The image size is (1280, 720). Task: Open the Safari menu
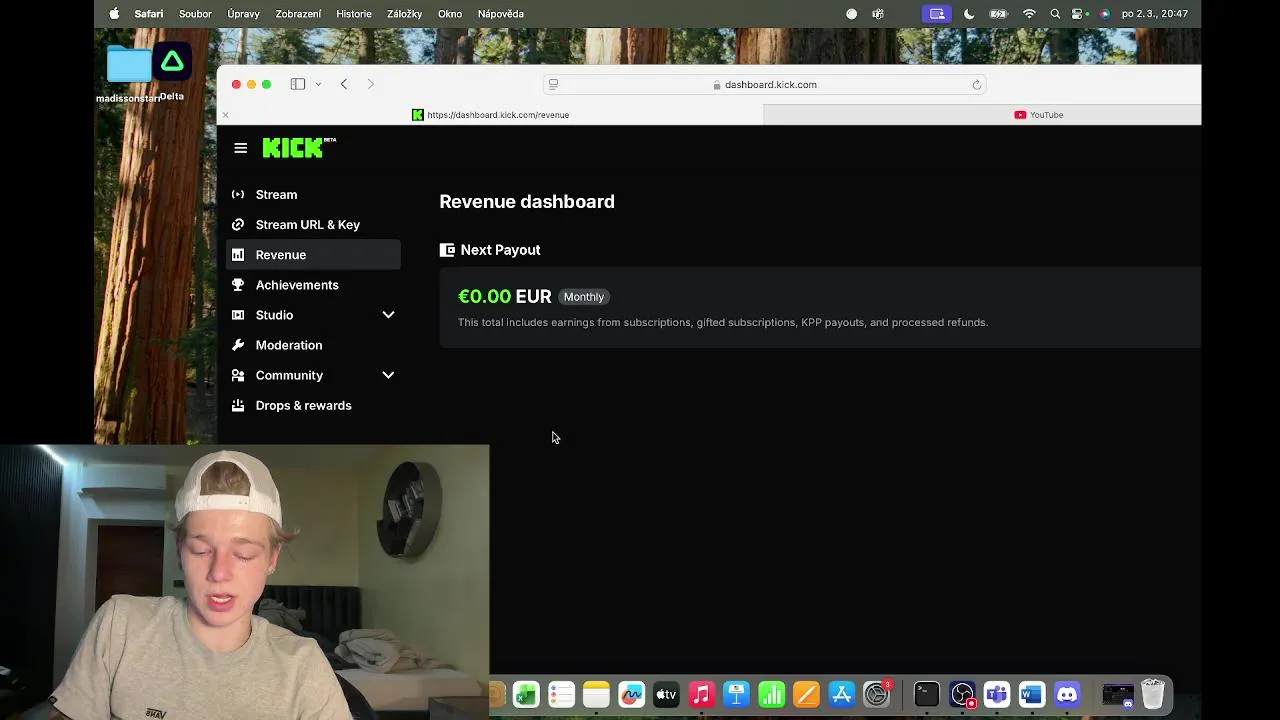149,14
